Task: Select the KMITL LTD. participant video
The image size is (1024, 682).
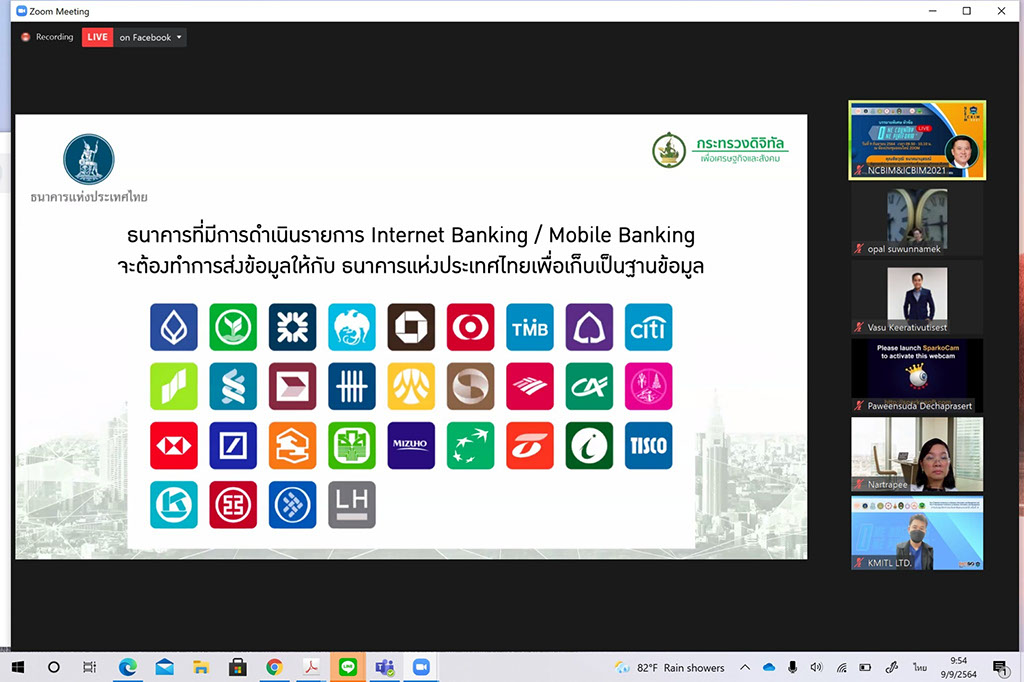Action: (917, 532)
